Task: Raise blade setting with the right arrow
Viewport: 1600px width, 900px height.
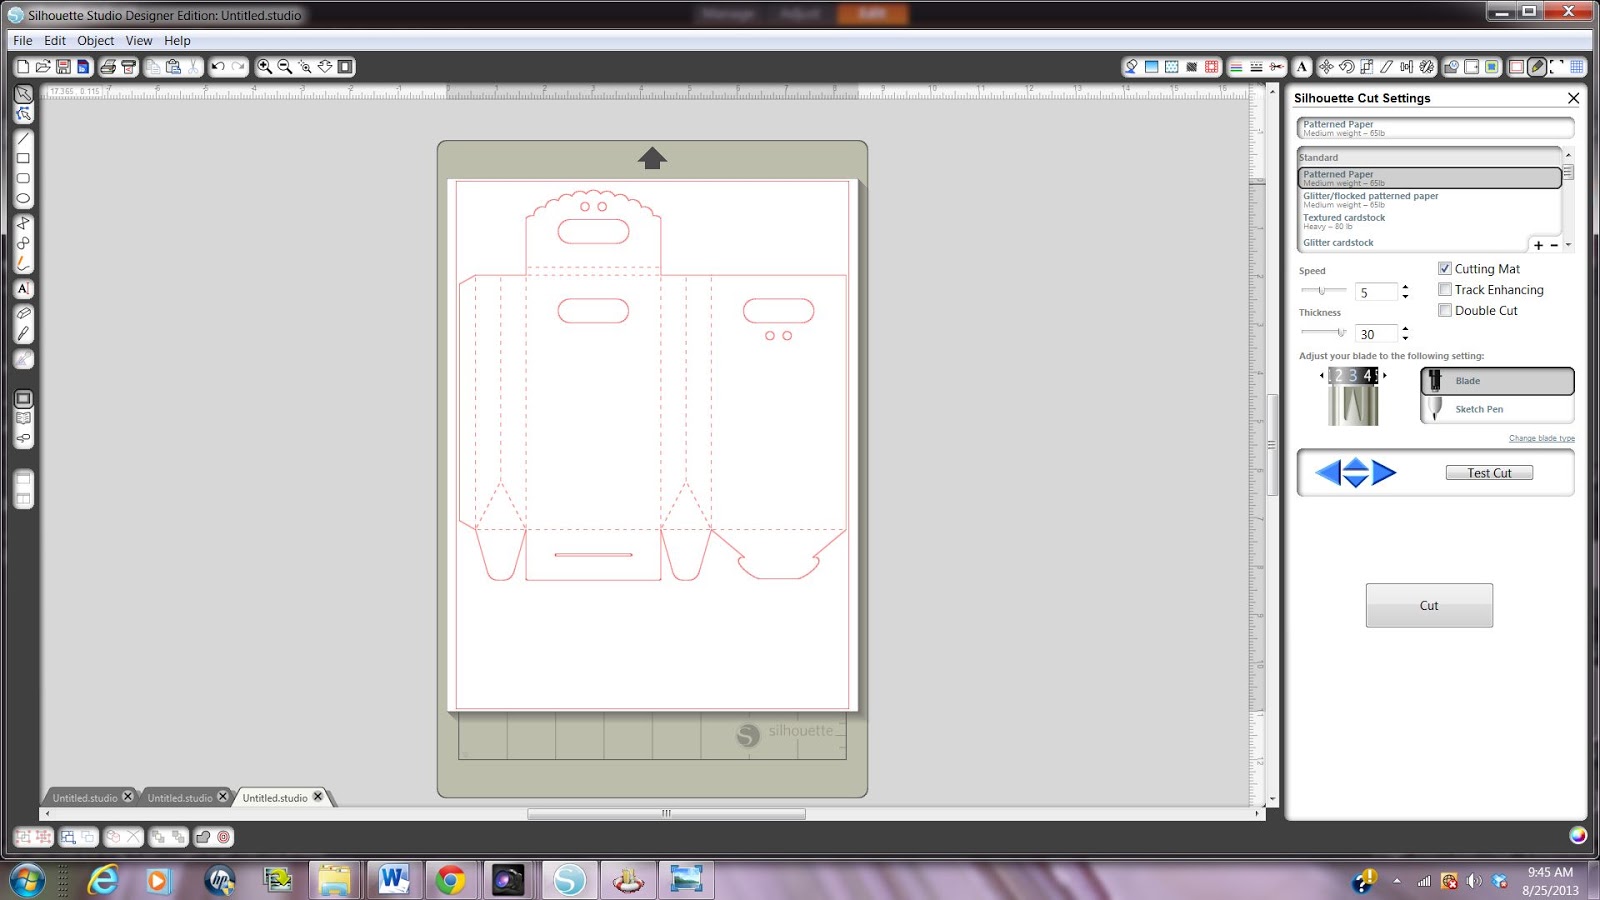Action: click(x=1385, y=375)
